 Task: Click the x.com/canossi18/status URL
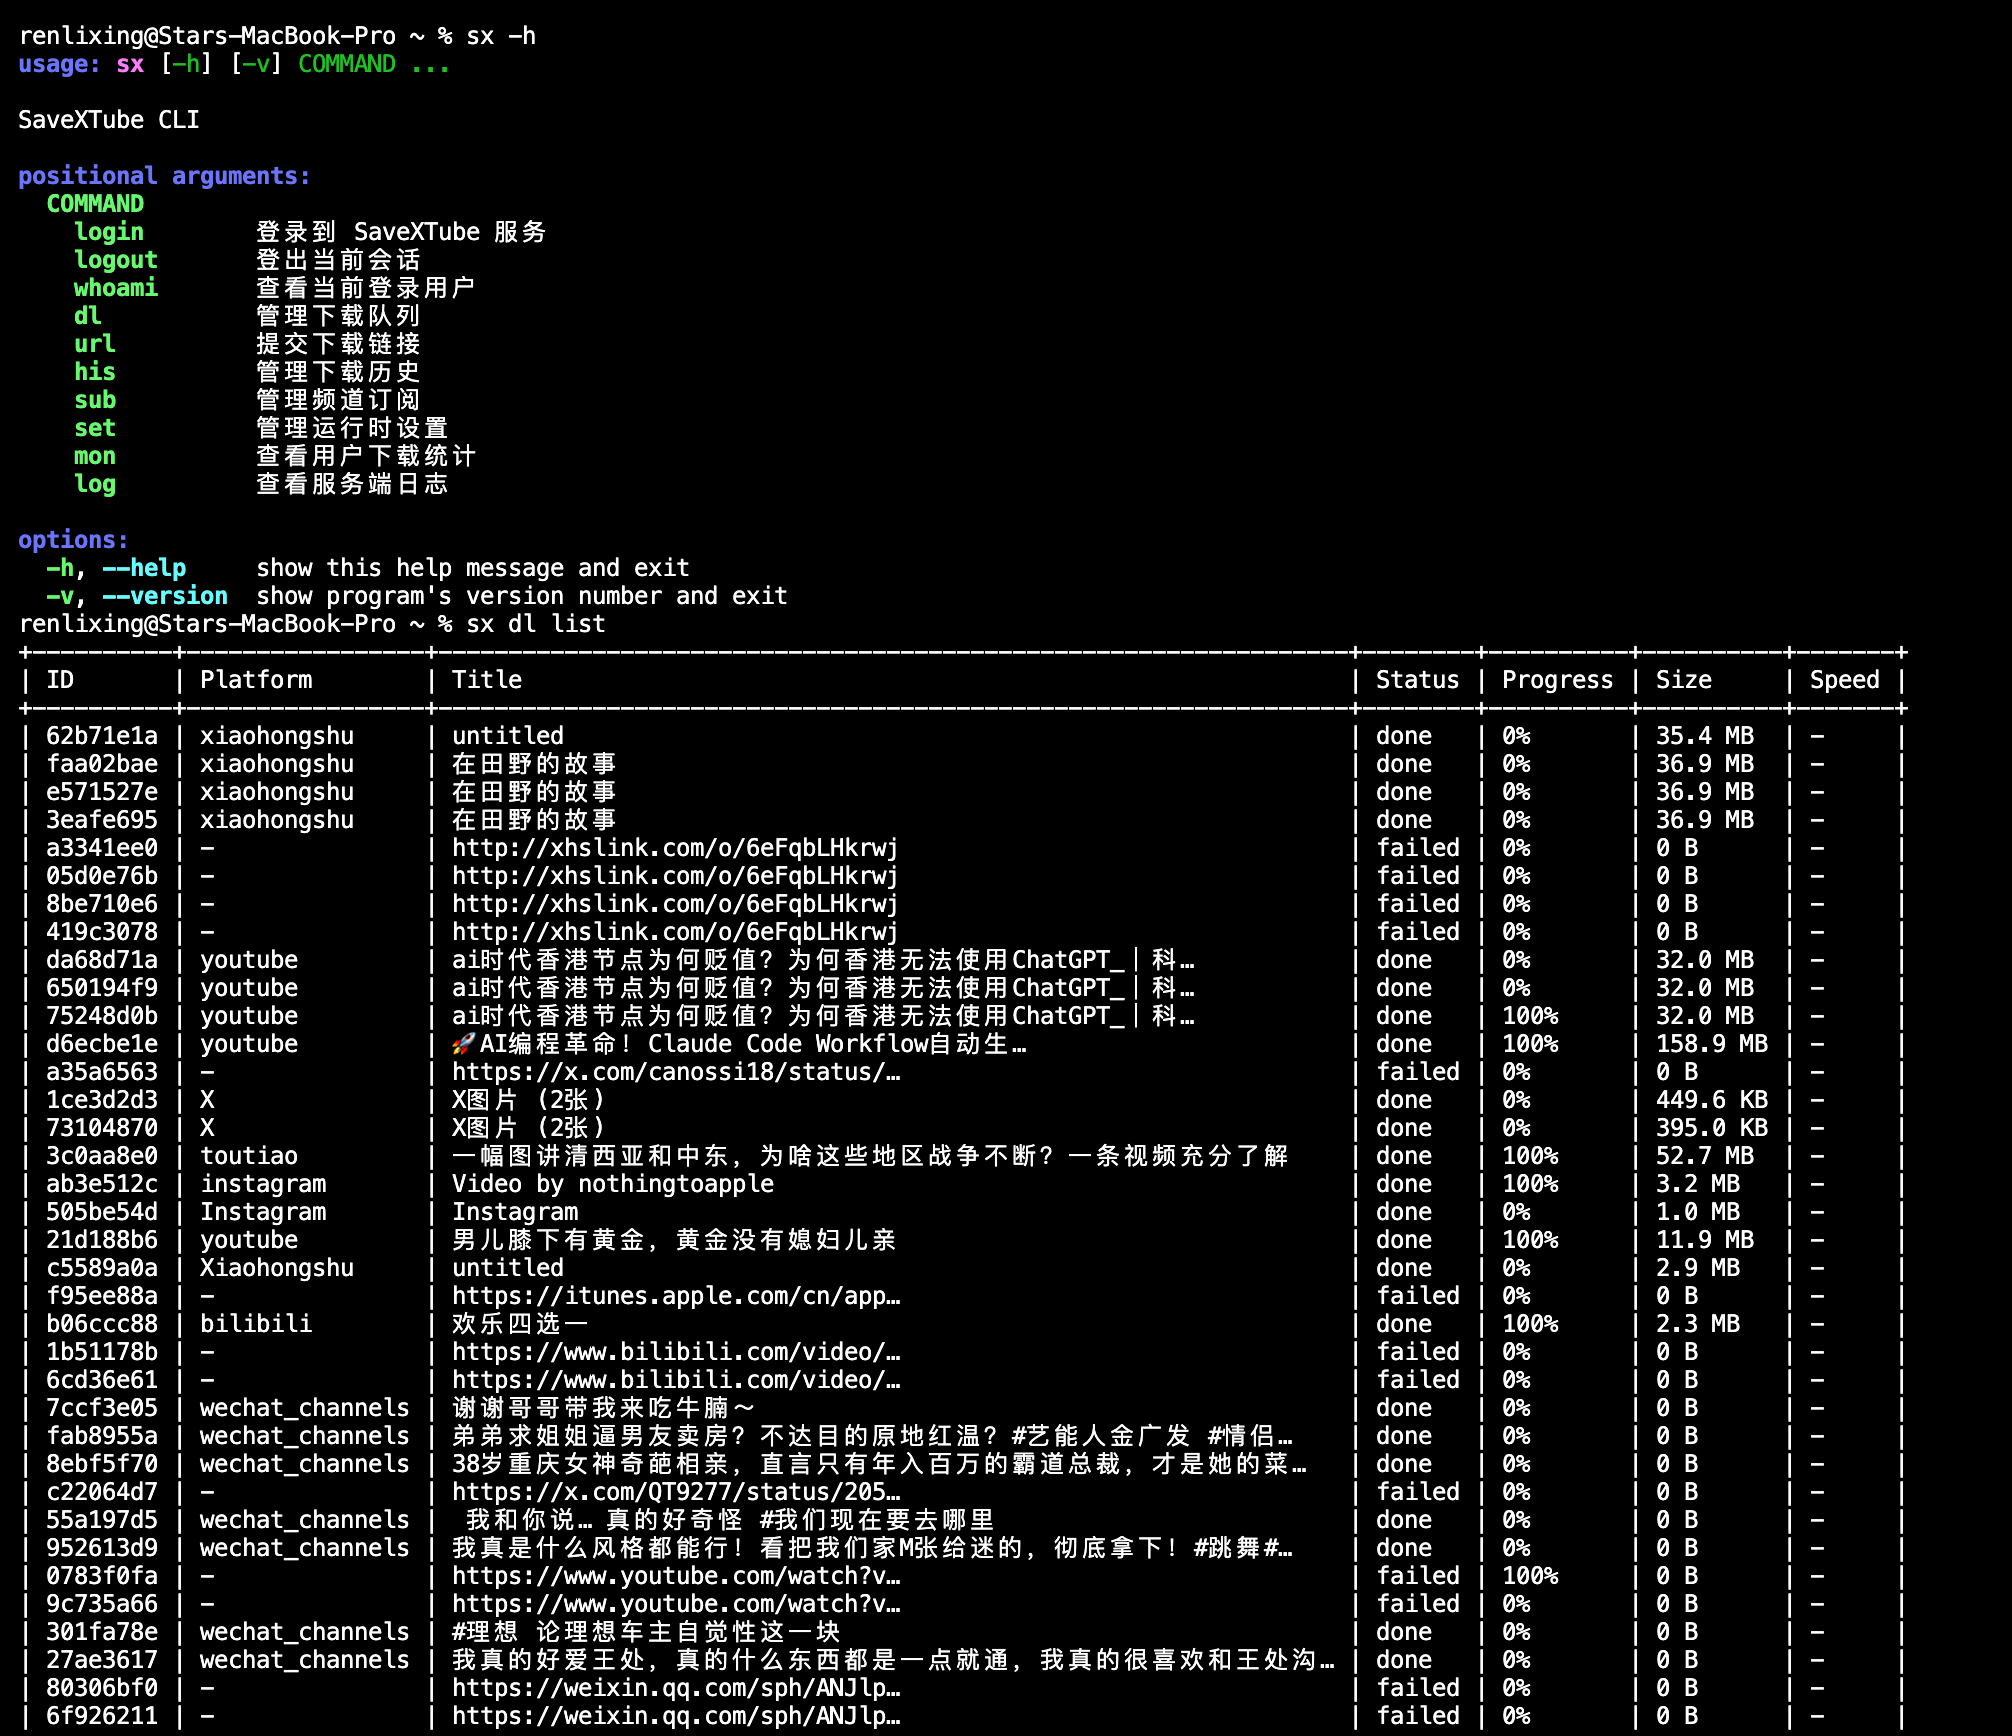pos(676,1072)
